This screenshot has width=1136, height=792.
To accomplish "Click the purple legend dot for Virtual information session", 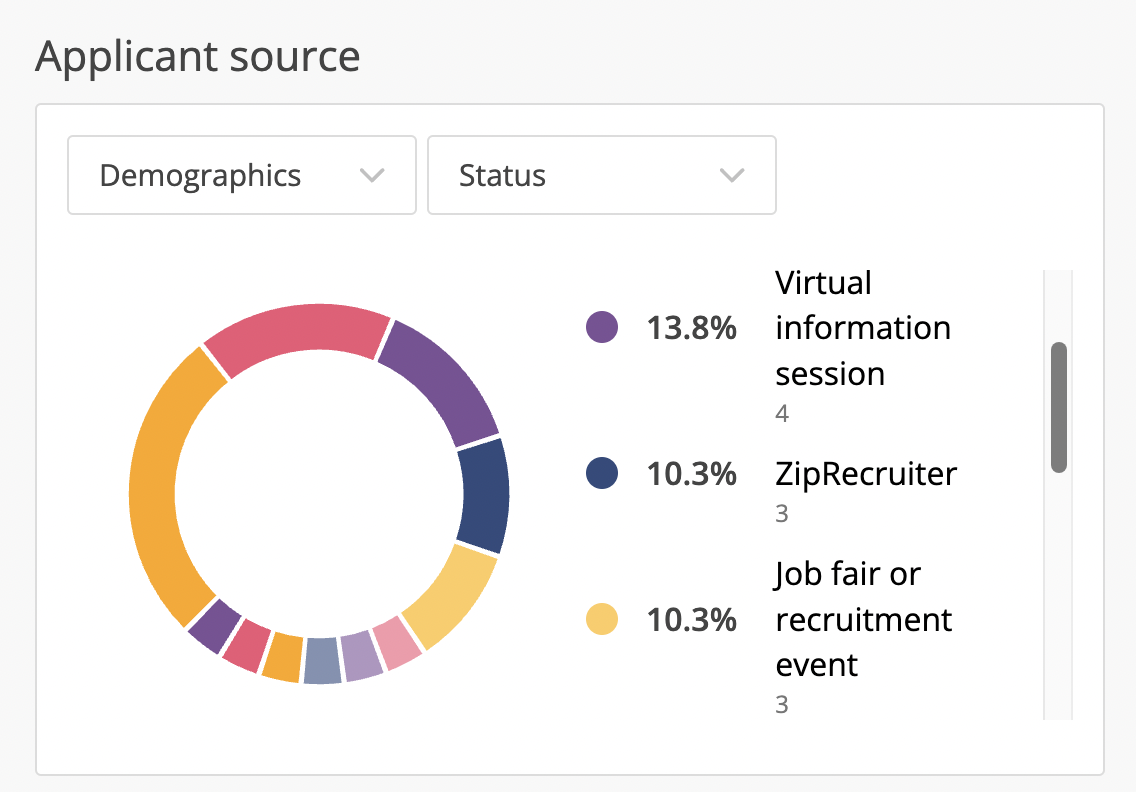I will (x=601, y=327).
